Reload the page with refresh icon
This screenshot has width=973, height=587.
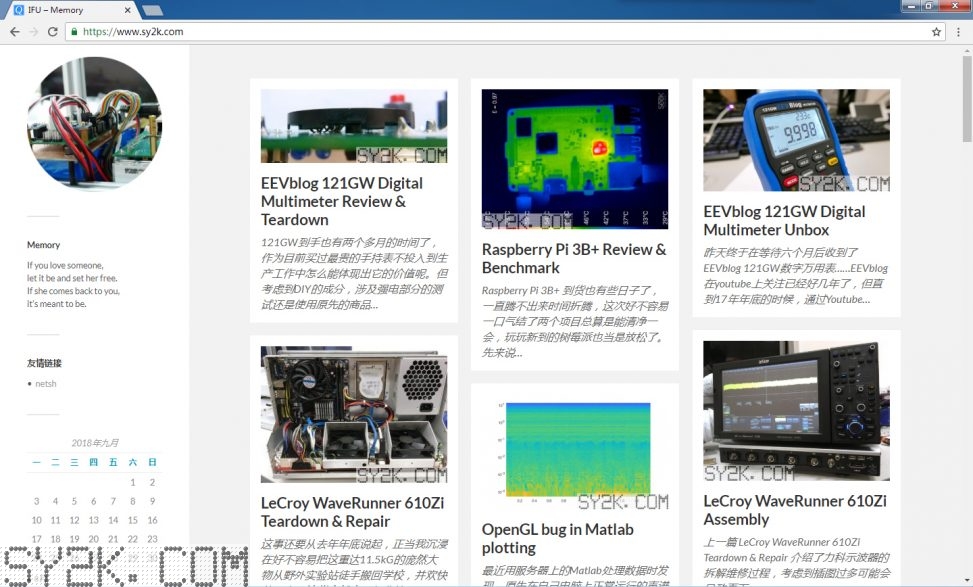[53, 32]
